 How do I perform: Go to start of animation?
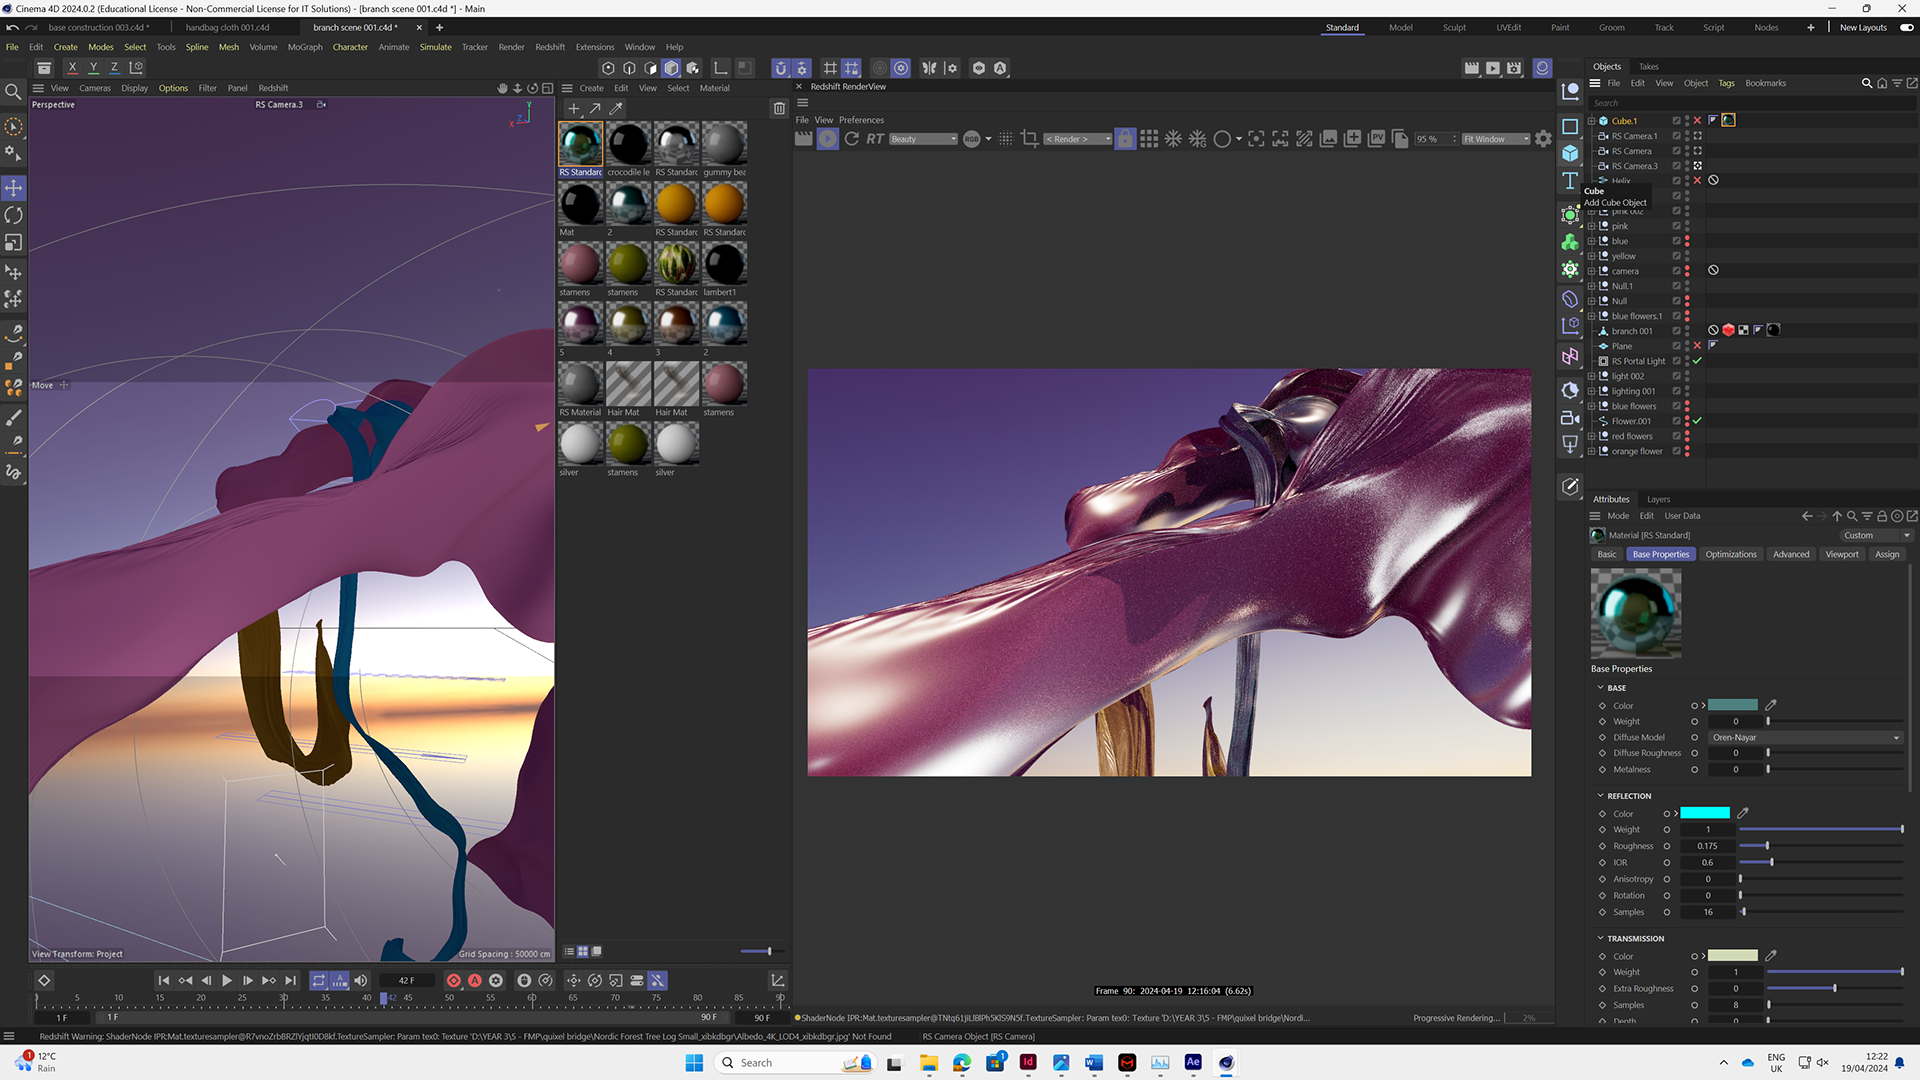click(164, 981)
